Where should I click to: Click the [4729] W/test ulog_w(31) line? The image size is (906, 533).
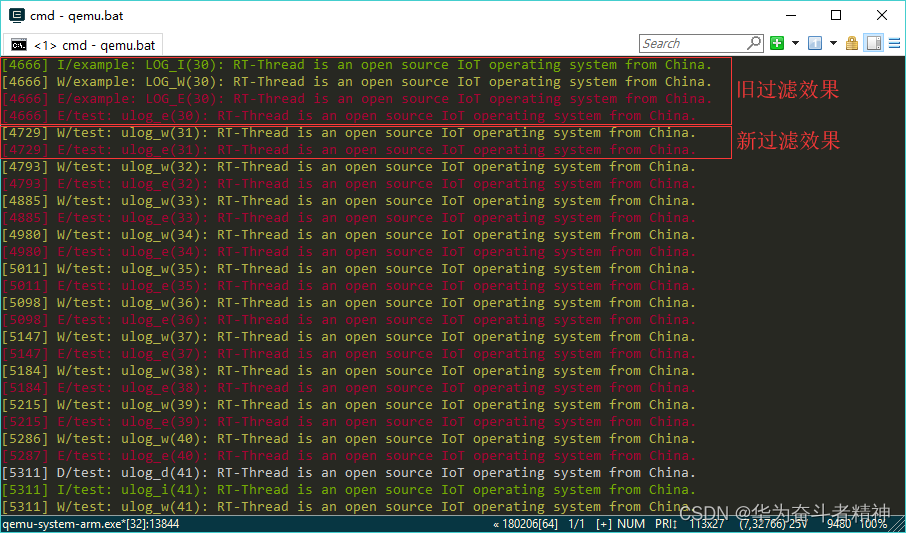348,133
